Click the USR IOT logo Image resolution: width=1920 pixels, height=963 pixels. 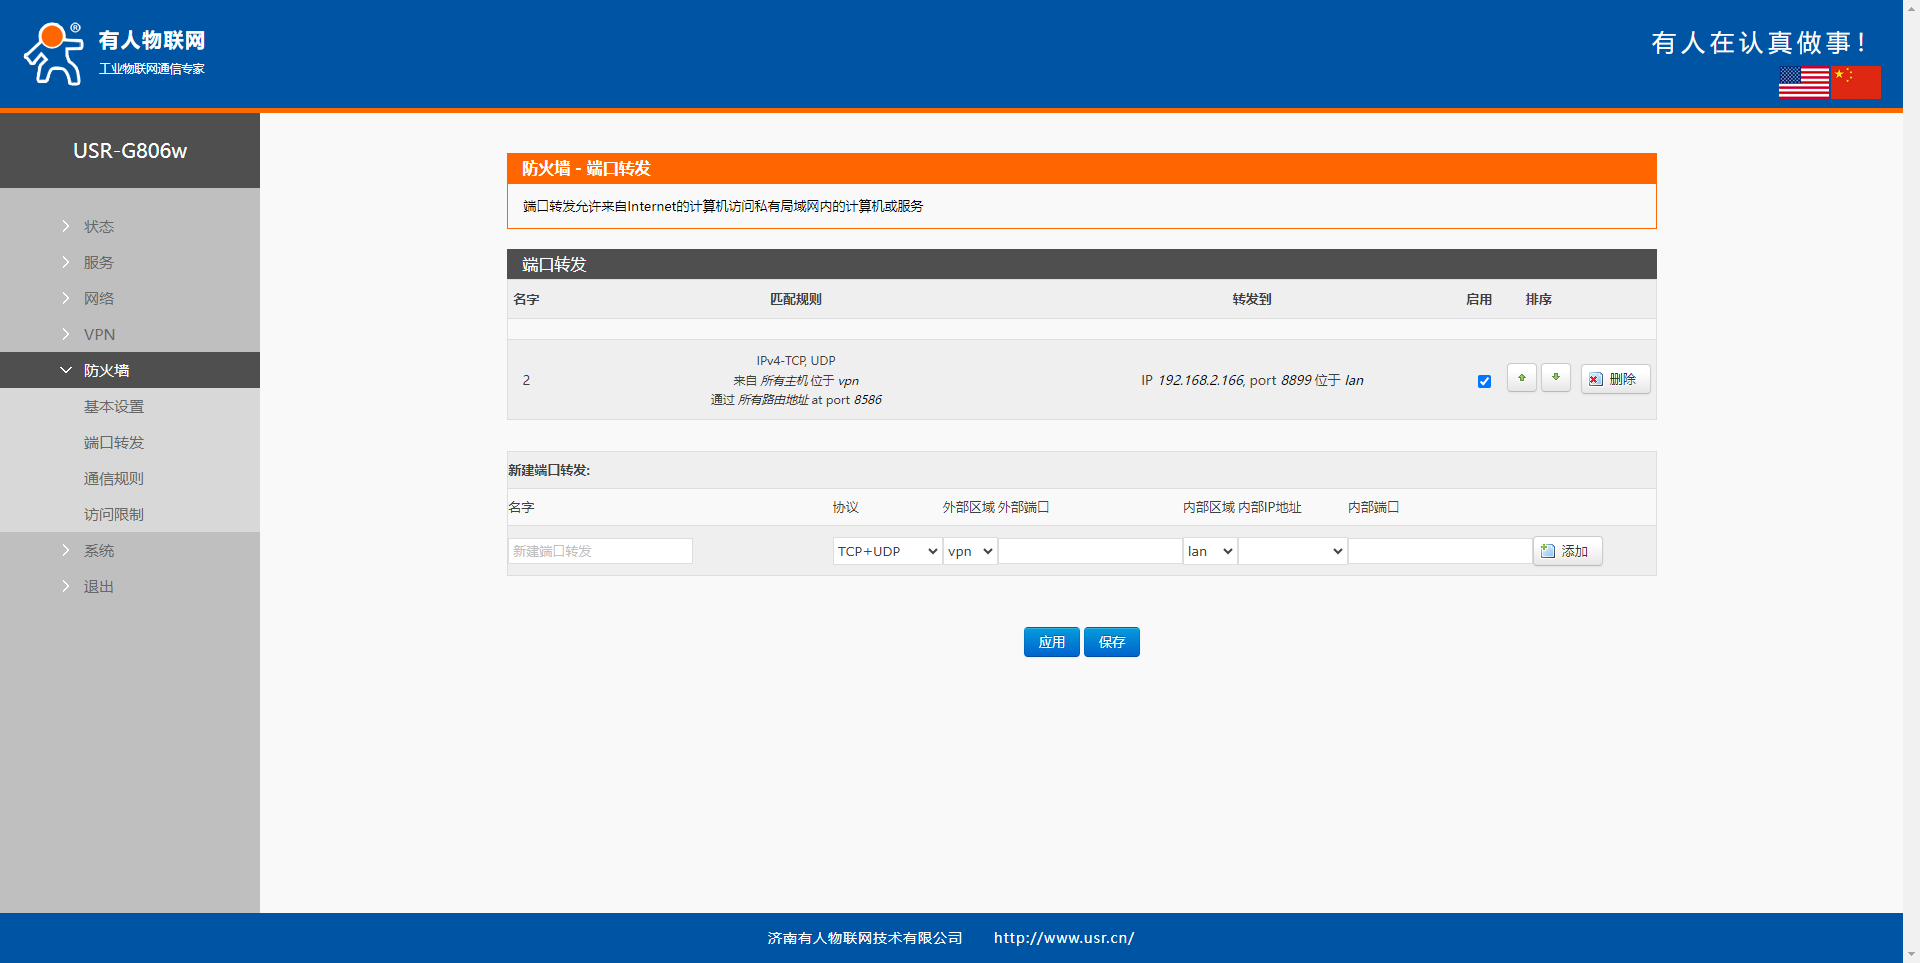(114, 54)
